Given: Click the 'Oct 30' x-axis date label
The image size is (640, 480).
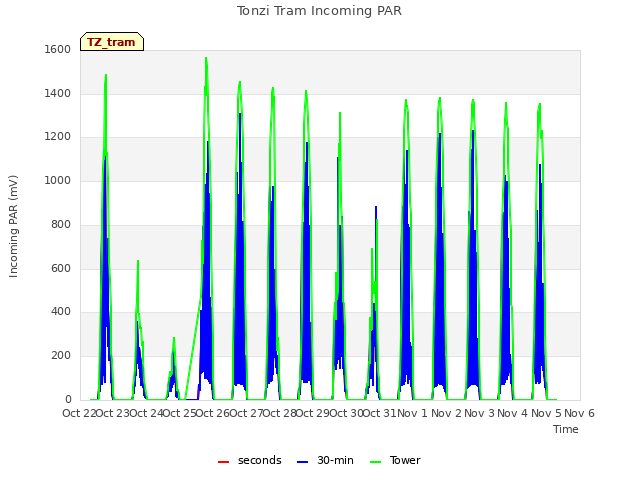Looking at the screenshot, I should pos(346,413).
